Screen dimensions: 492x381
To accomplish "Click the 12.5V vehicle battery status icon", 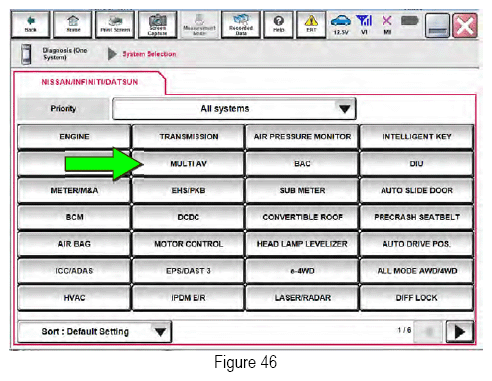I will [341, 24].
